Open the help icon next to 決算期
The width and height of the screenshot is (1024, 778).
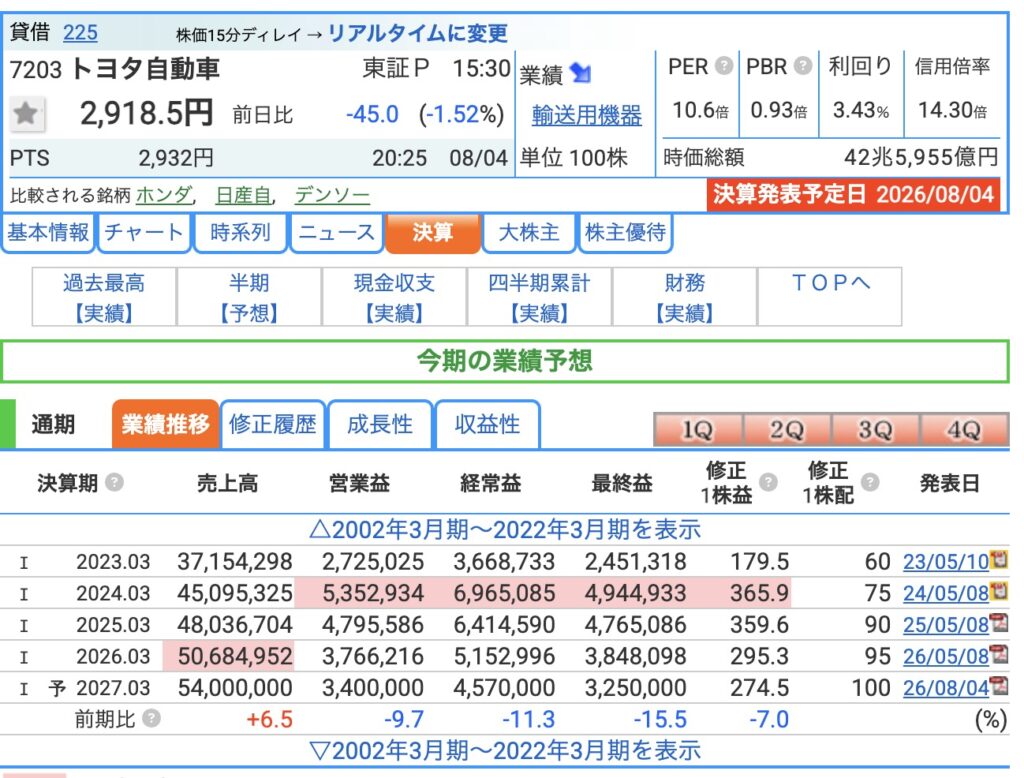114,482
